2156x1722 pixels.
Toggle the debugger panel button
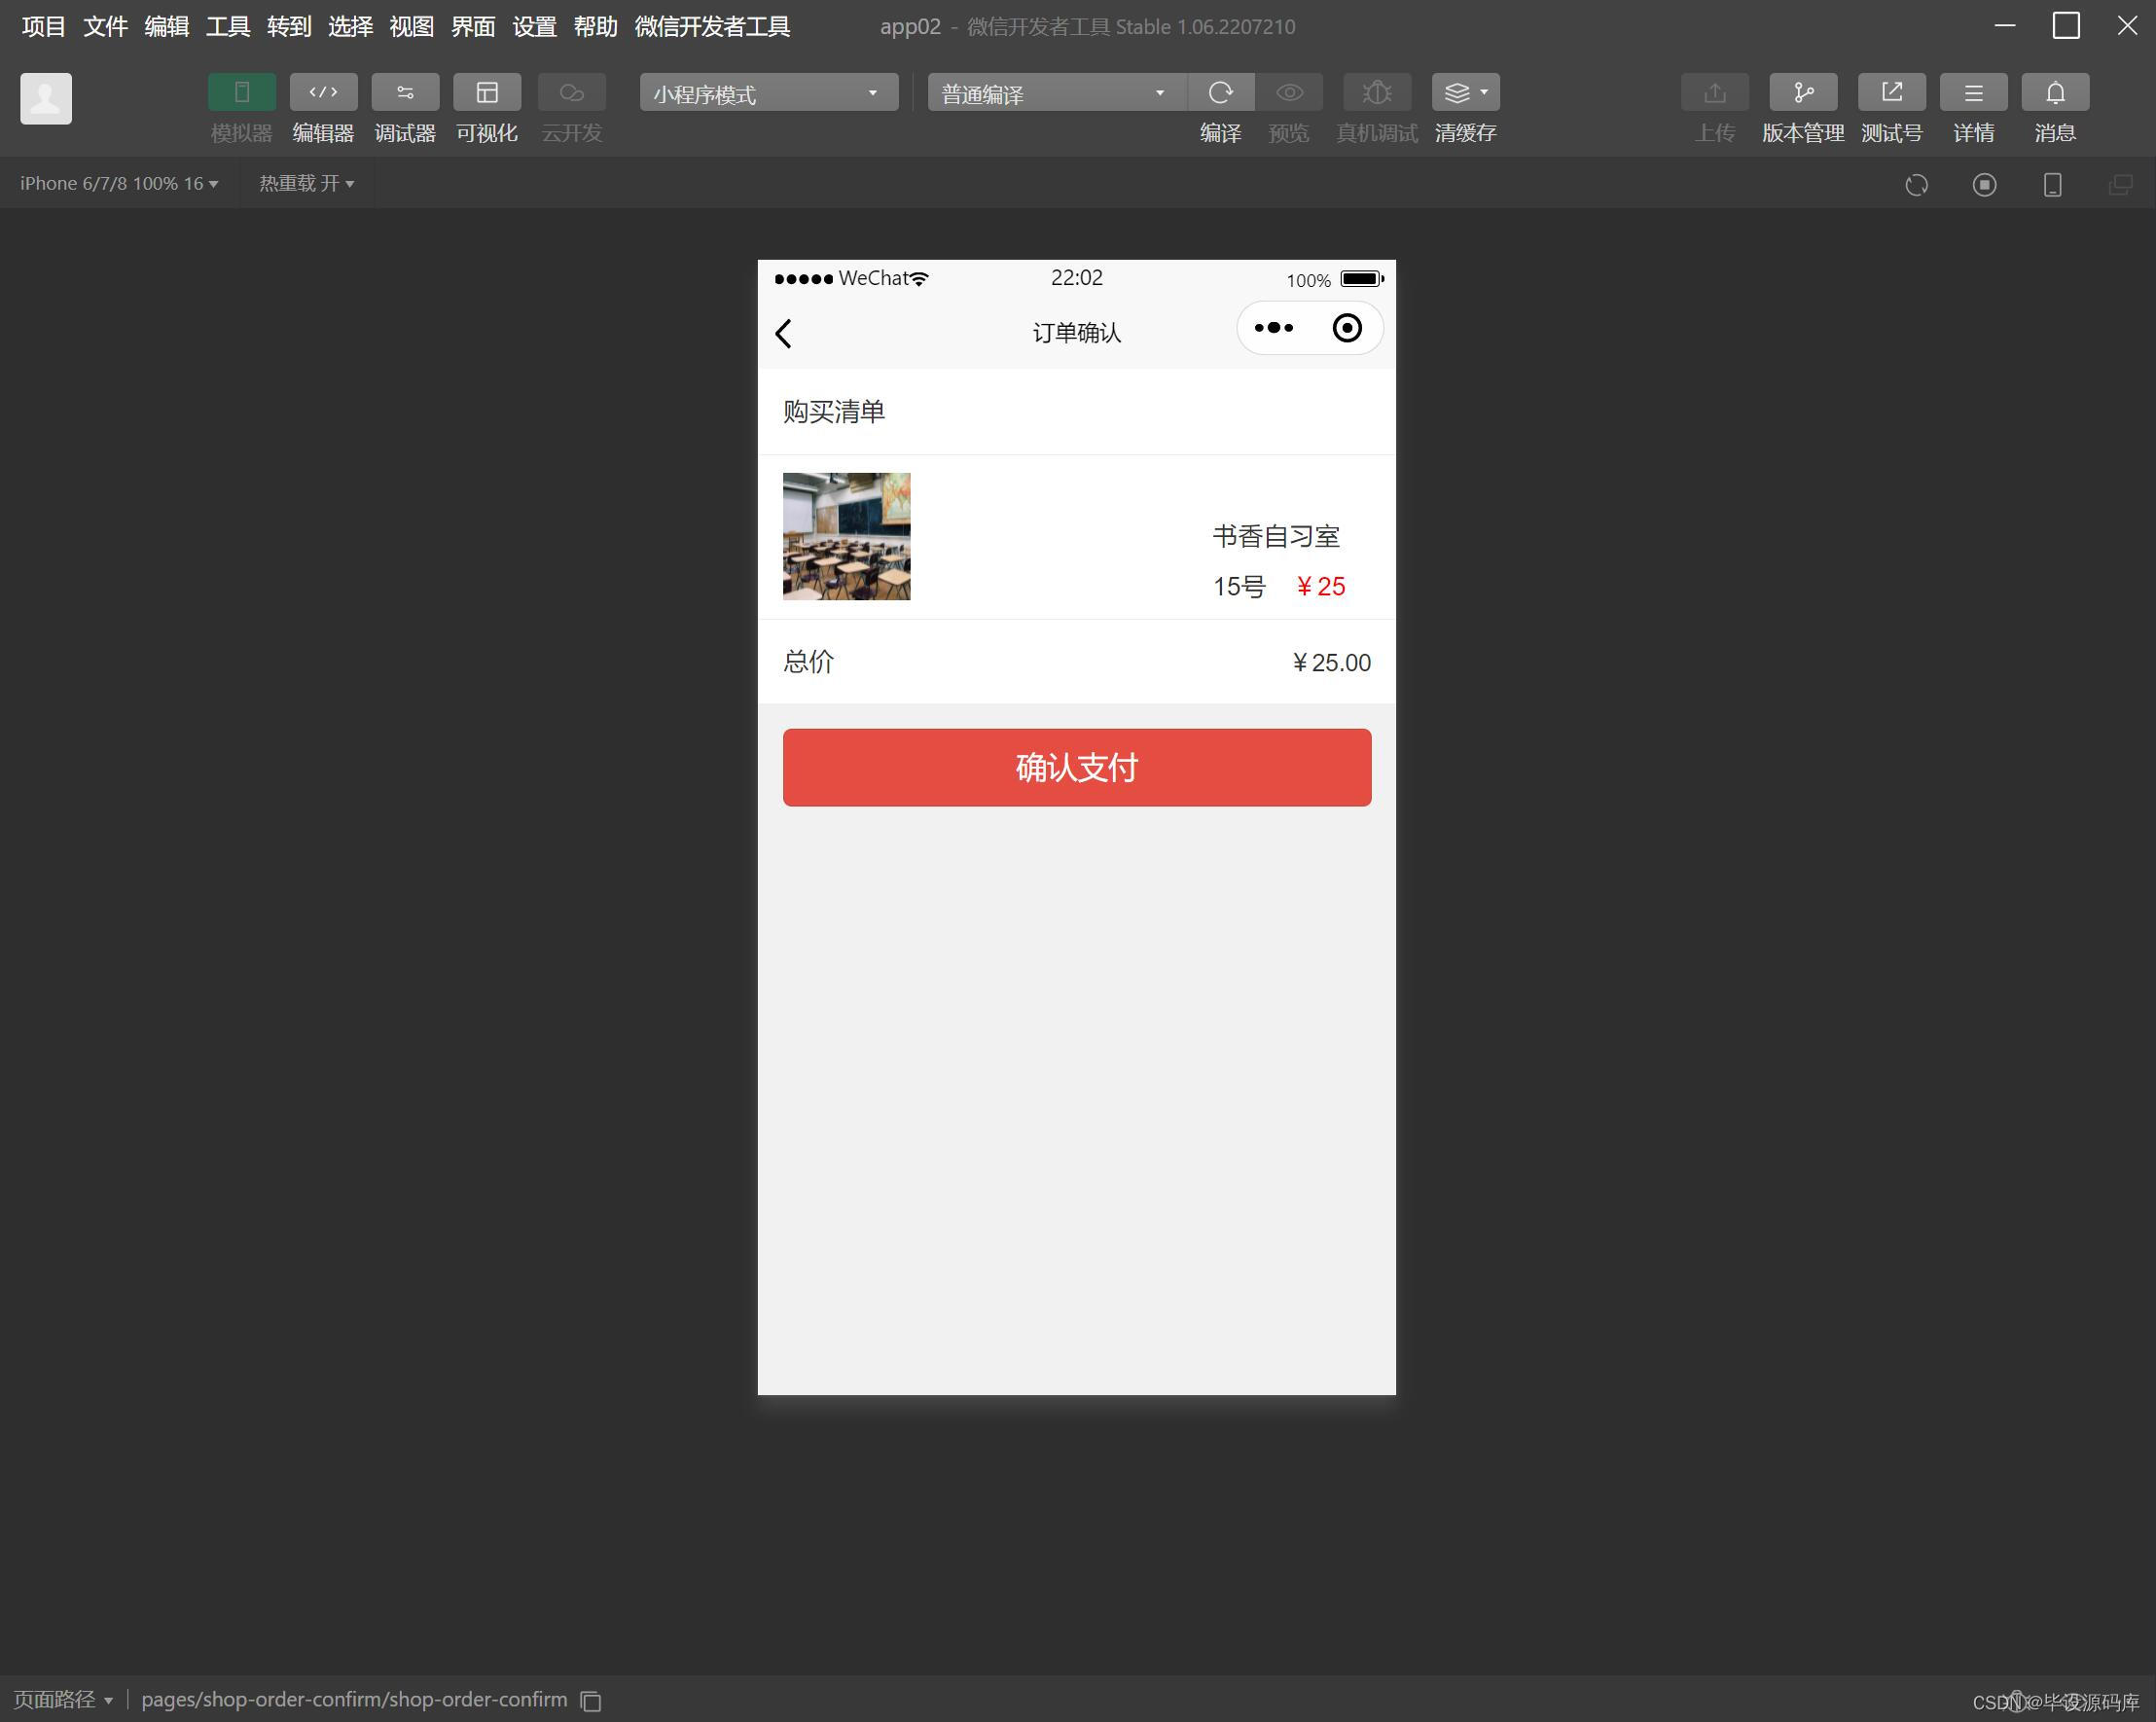click(x=404, y=92)
